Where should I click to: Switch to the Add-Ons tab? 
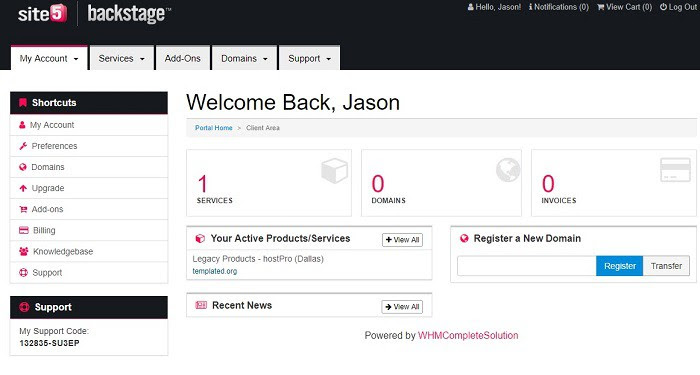(x=183, y=58)
